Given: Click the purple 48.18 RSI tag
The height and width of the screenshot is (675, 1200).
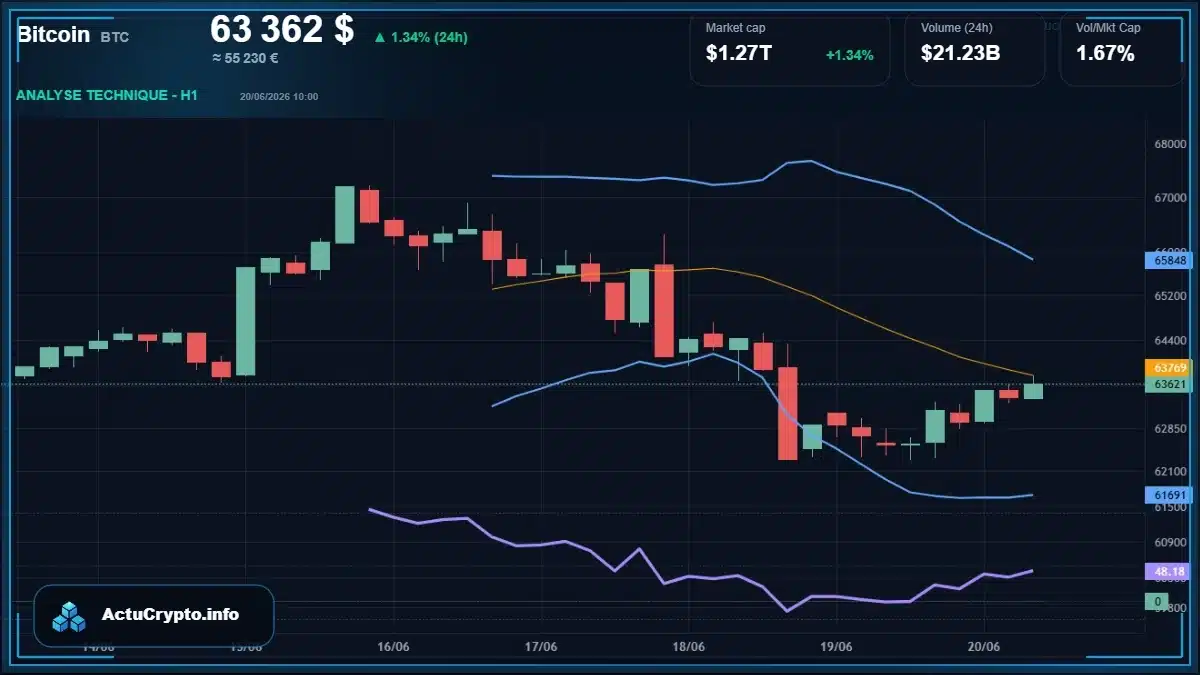Looking at the screenshot, I should pyautogui.click(x=1168, y=571).
